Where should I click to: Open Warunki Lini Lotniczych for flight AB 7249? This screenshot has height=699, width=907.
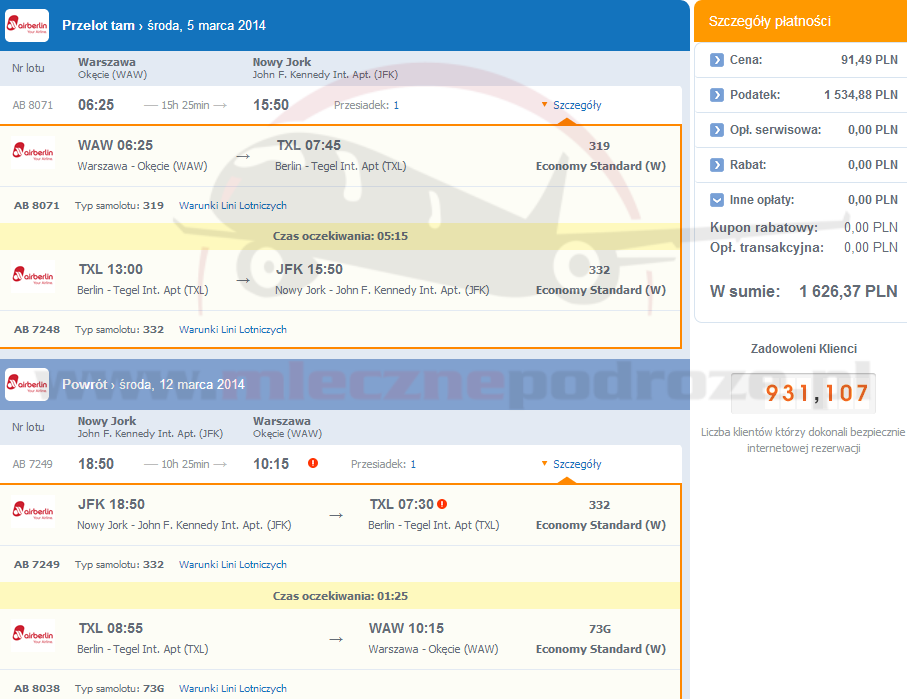click(232, 564)
